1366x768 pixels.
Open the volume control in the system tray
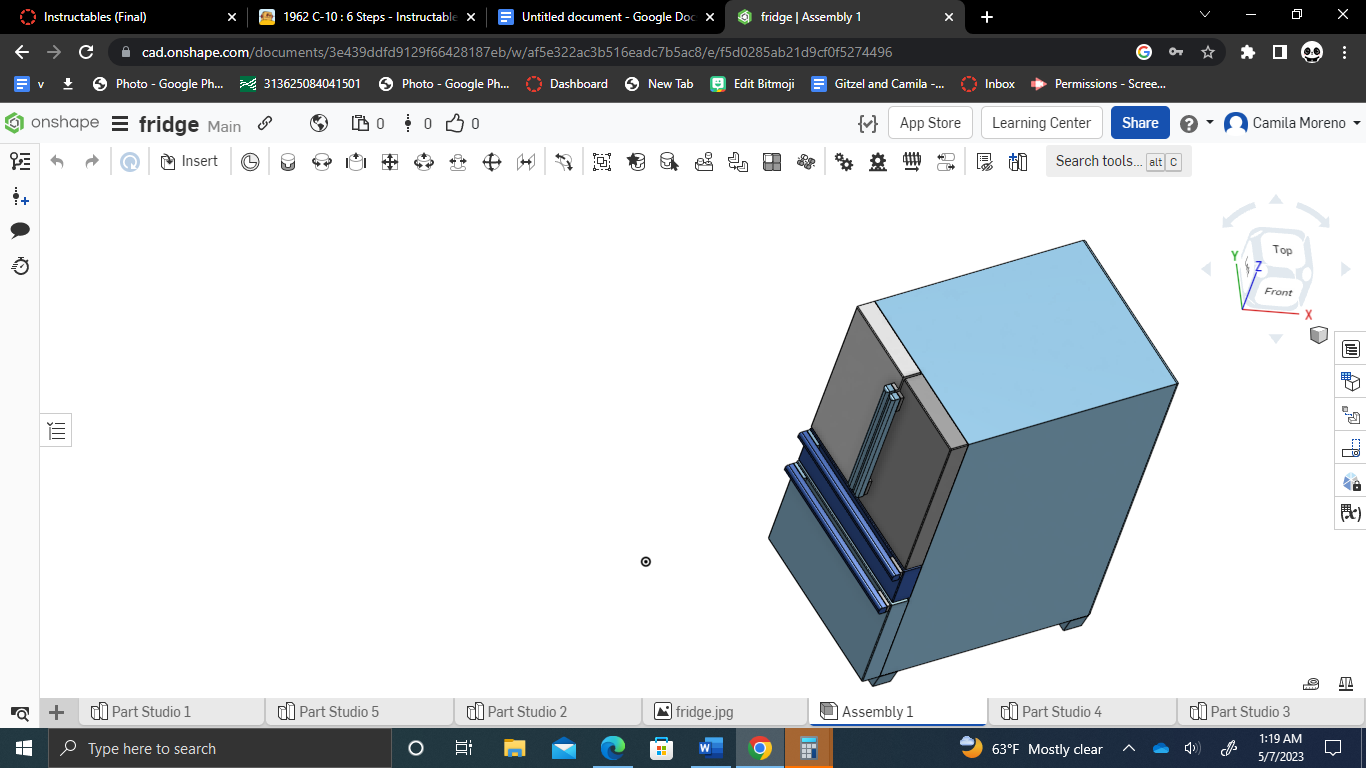click(1191, 748)
